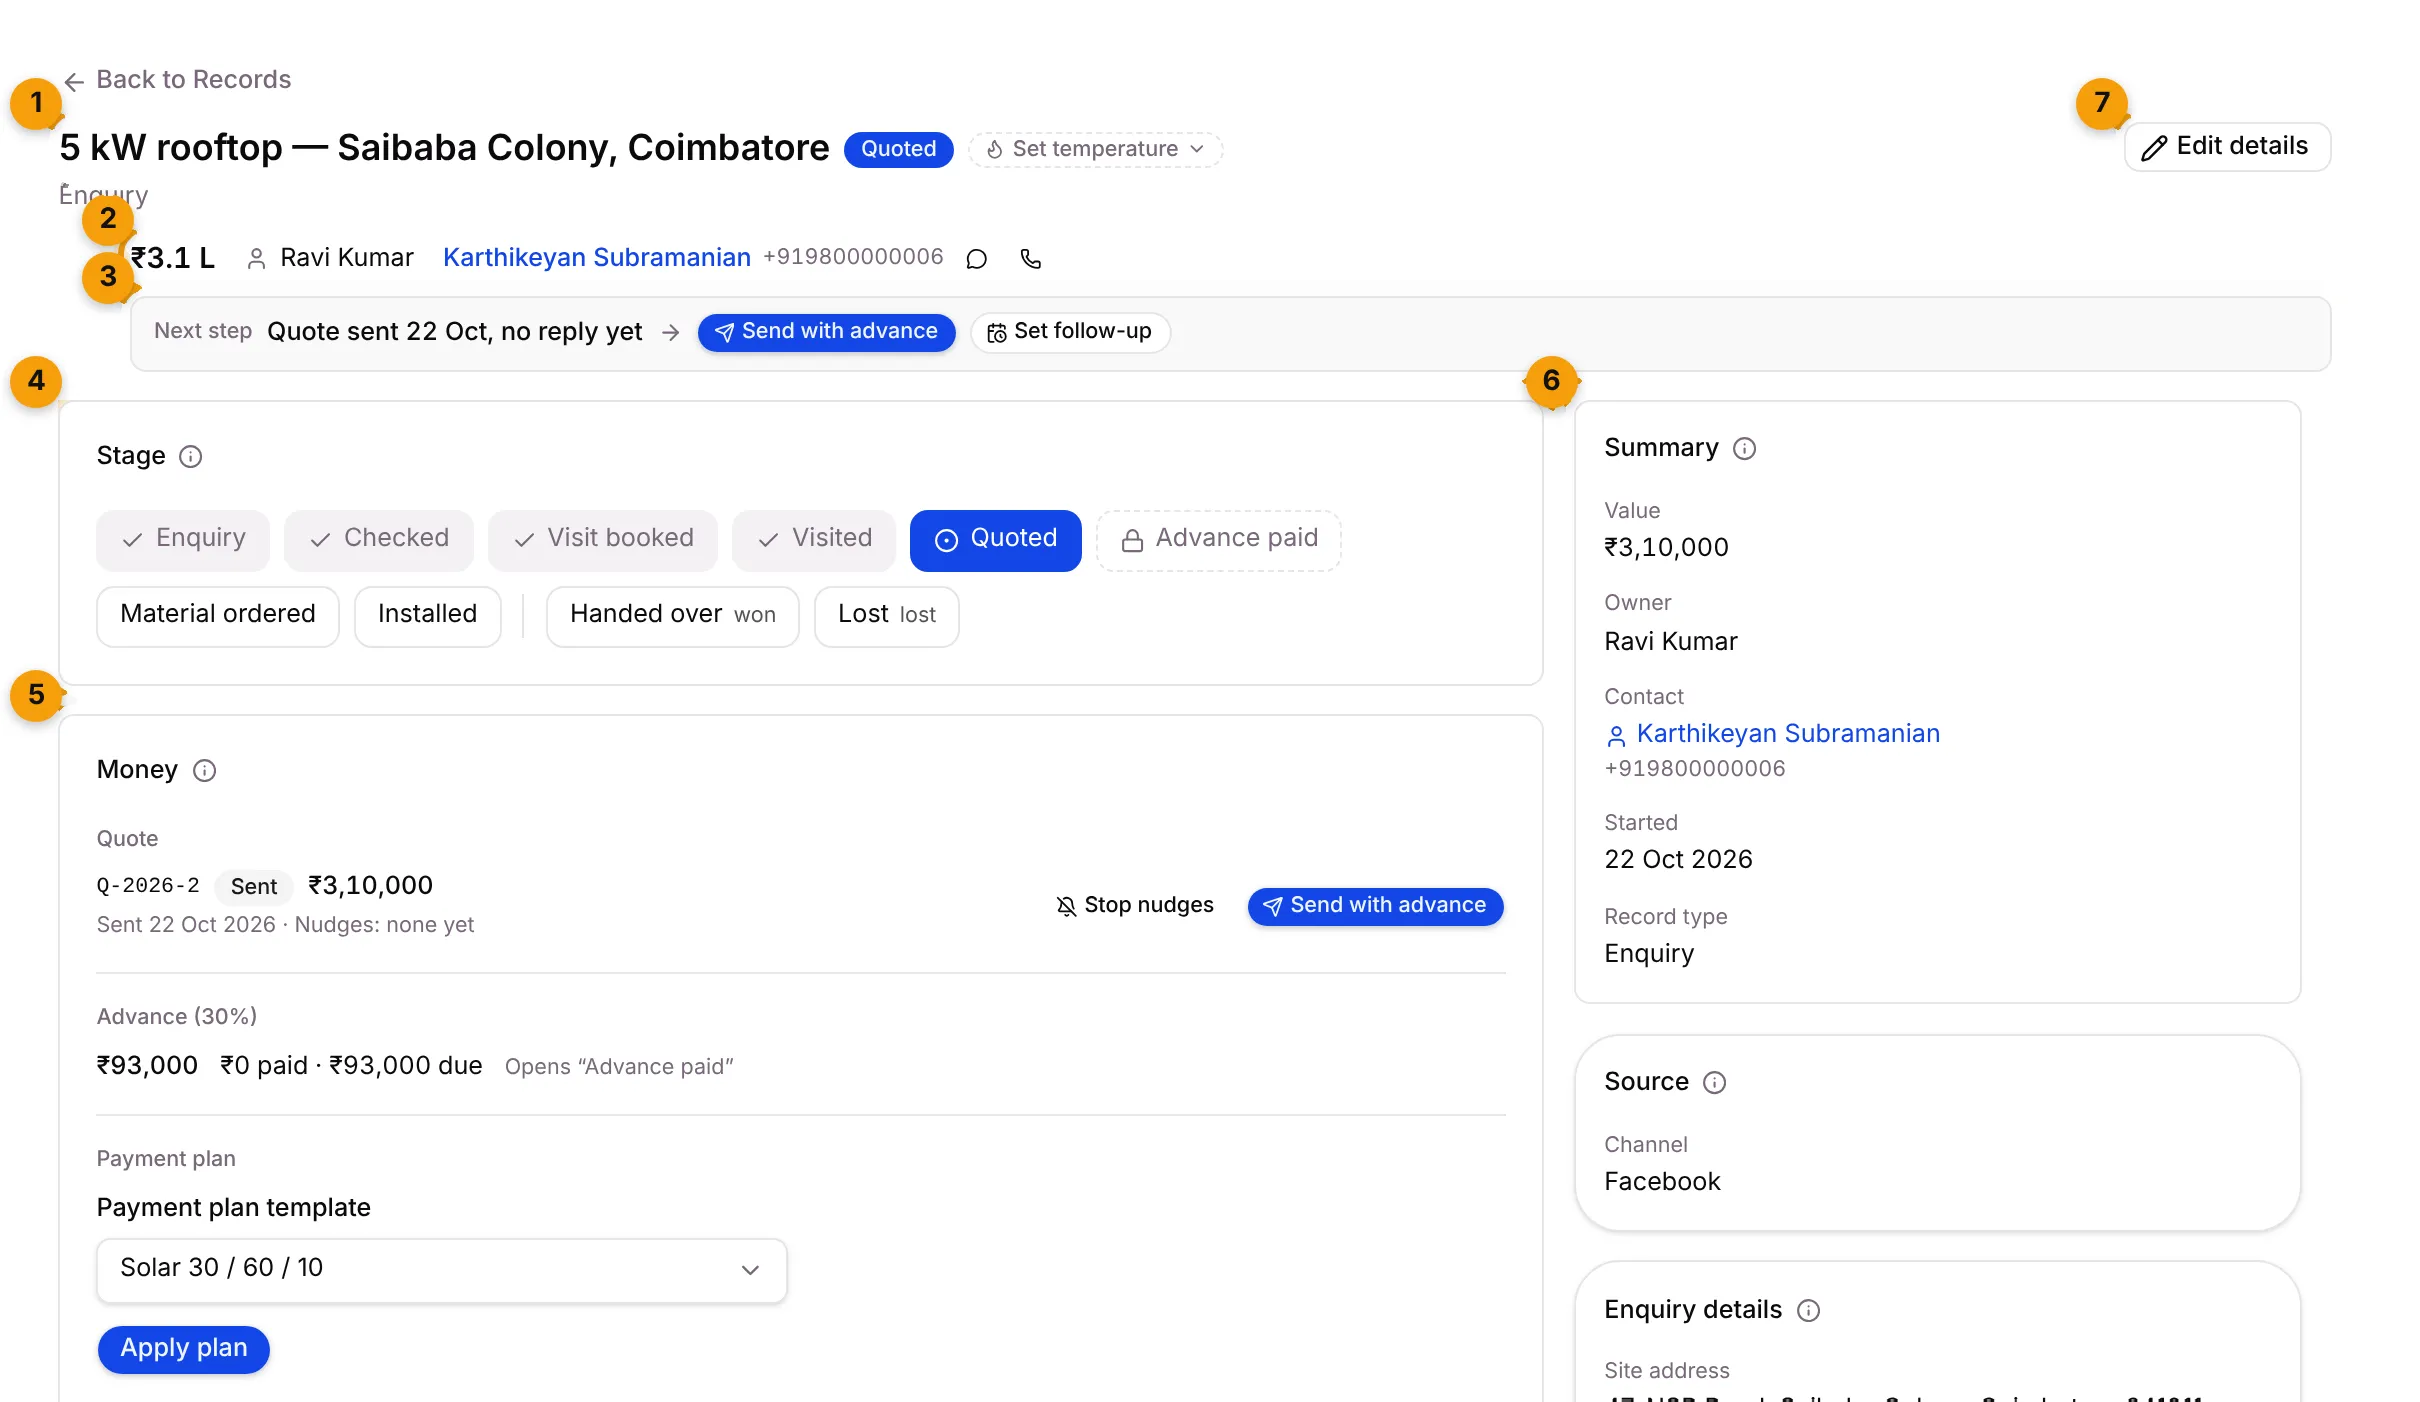
Task: Click the Facebook channel value
Action: pos(1662,1182)
